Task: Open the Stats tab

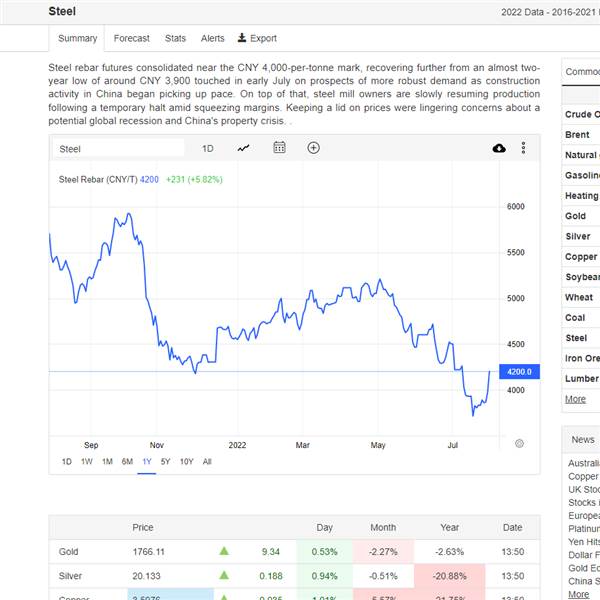Action: [x=175, y=38]
